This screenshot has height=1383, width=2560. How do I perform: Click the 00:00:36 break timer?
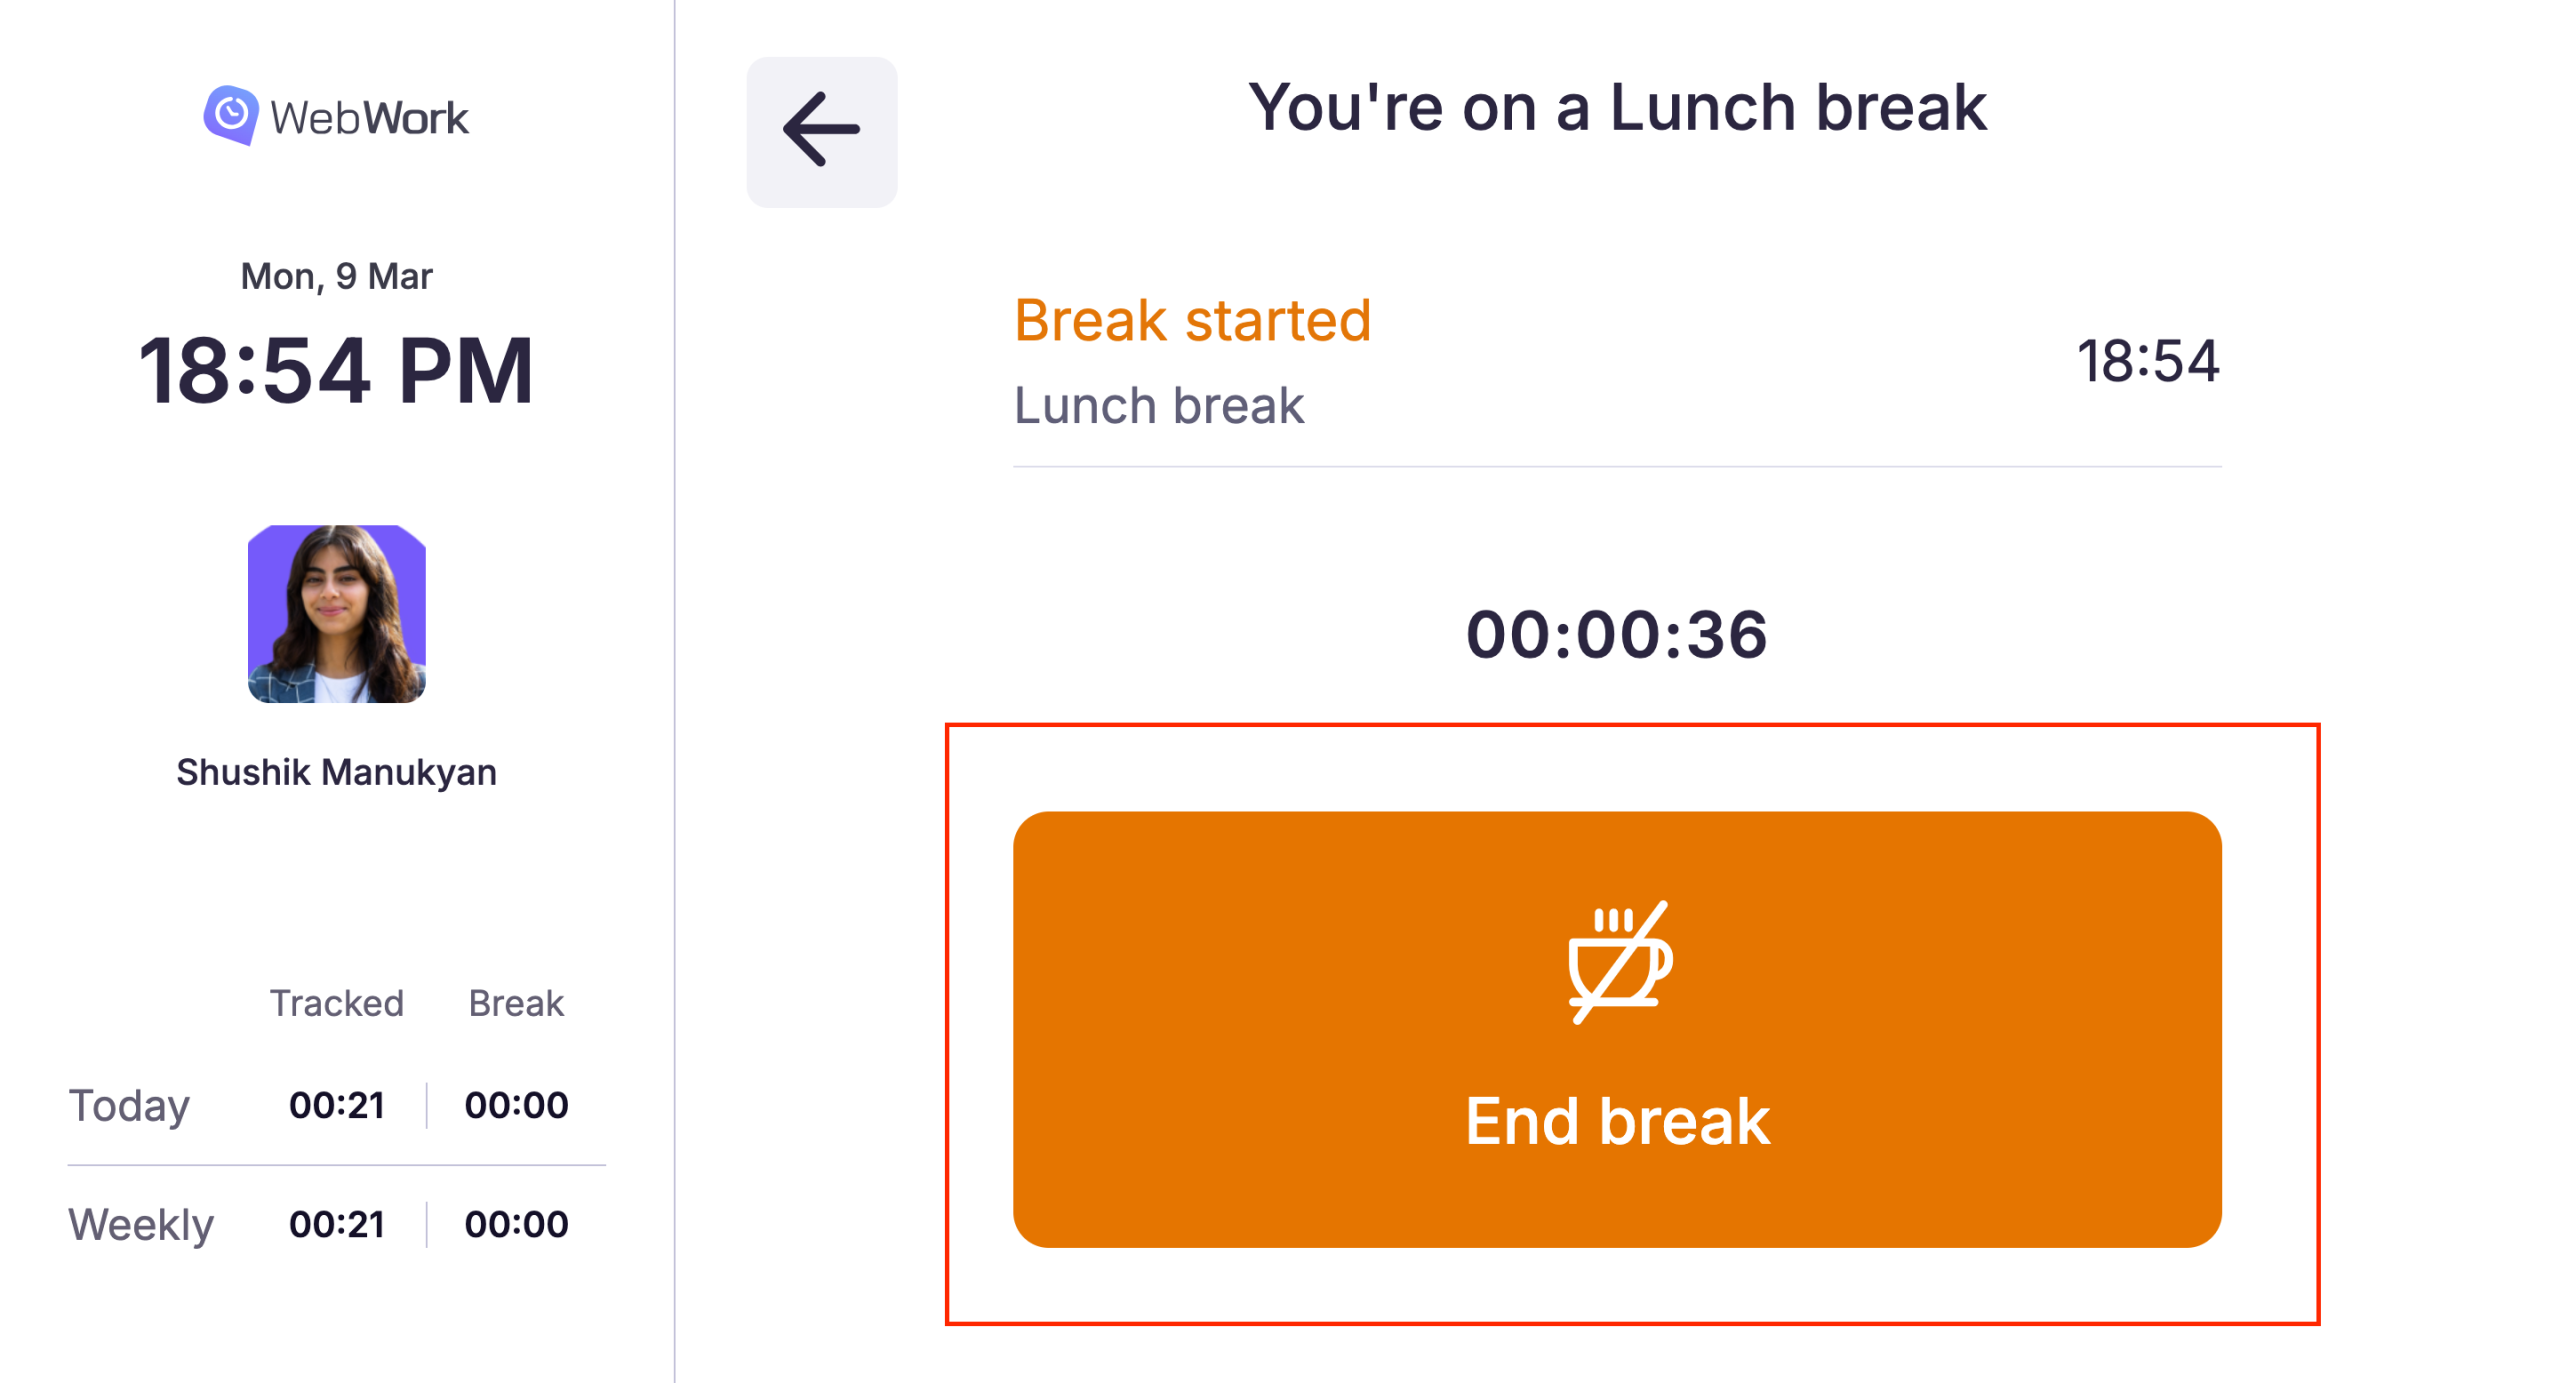[1616, 634]
